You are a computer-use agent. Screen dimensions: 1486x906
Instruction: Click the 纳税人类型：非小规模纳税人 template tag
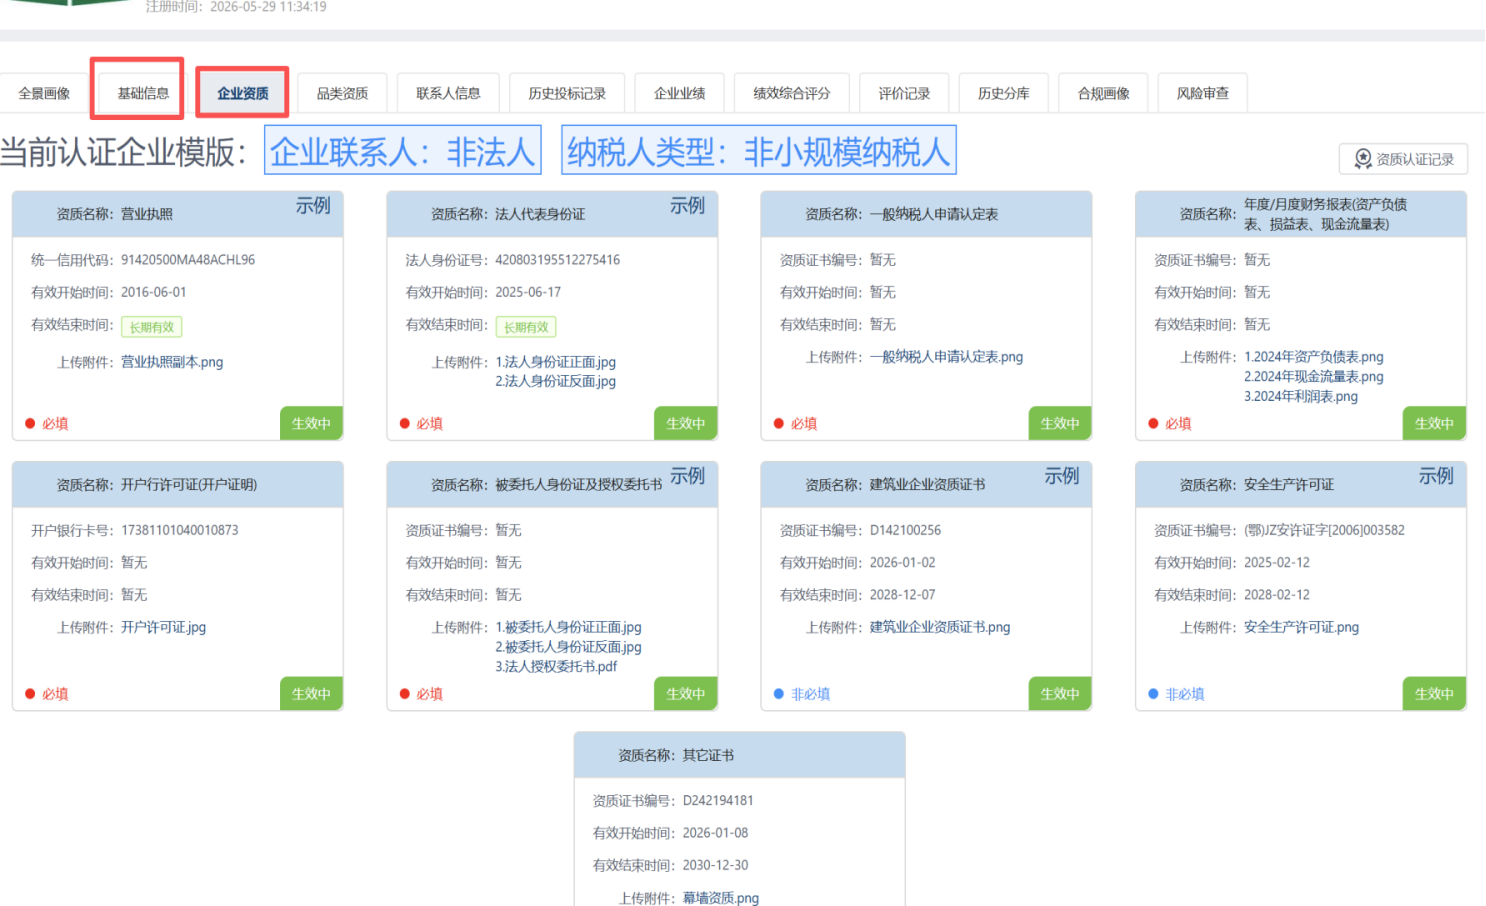(x=759, y=151)
